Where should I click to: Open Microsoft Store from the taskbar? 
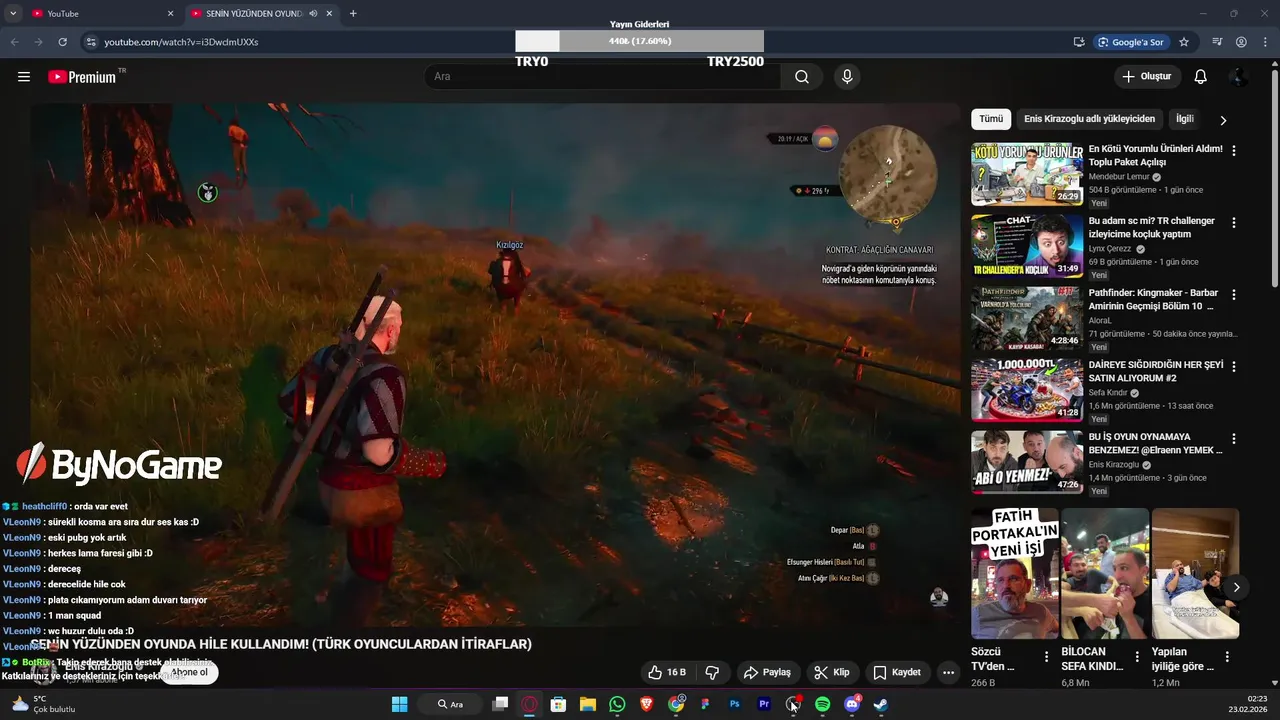(559, 704)
